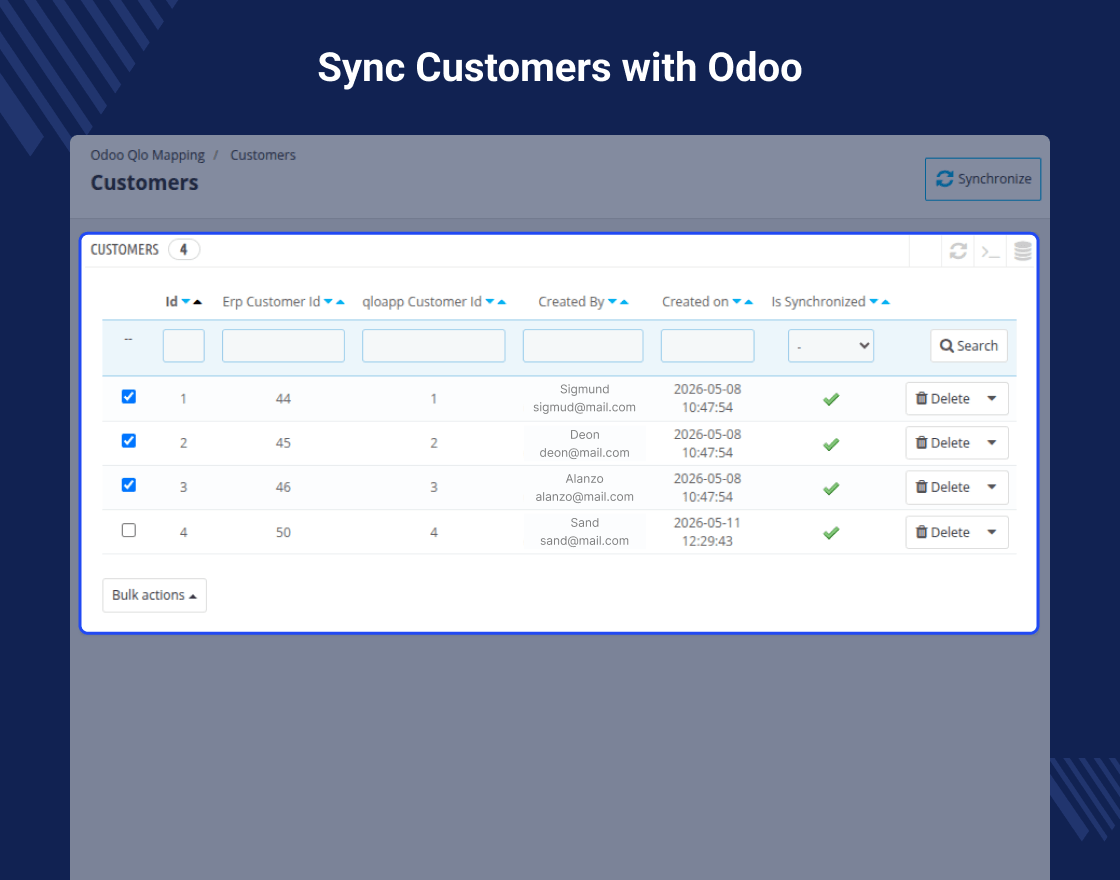This screenshot has height=880, width=1120.
Task: Click the 12:29:43 created date cell
Action: click(707, 541)
